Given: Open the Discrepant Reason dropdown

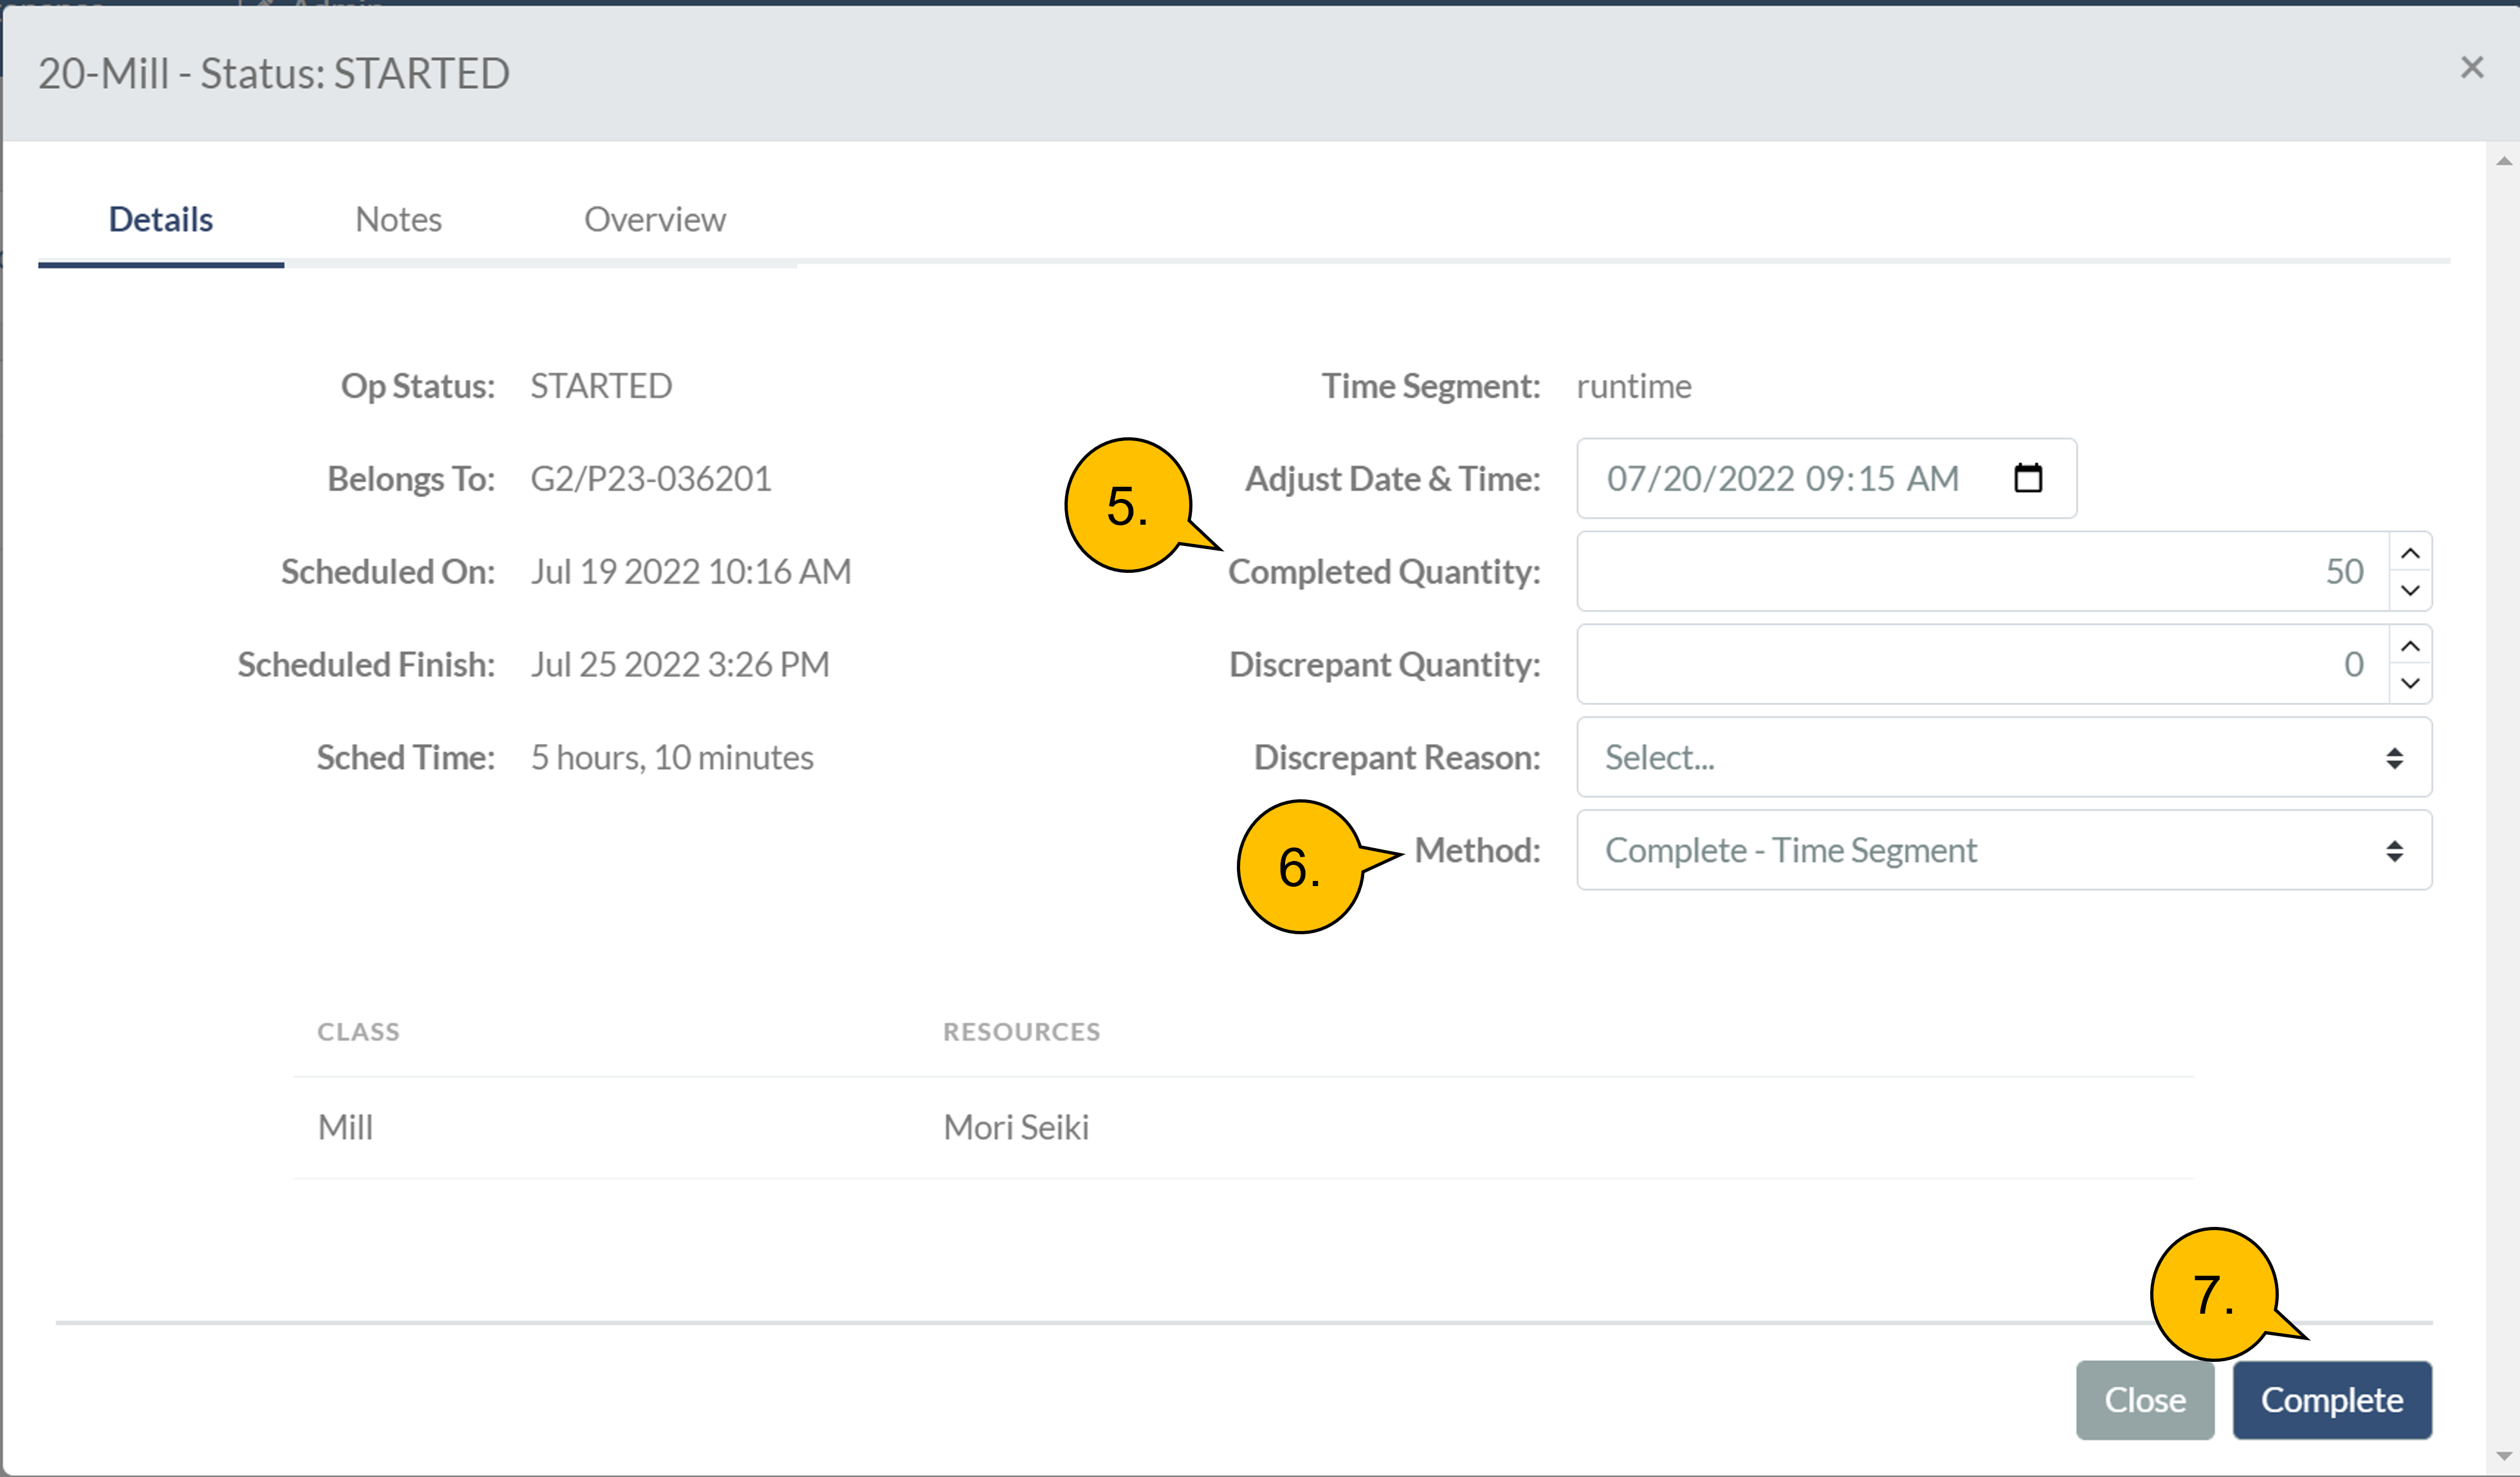Looking at the screenshot, I should pyautogui.click(x=2003, y=757).
